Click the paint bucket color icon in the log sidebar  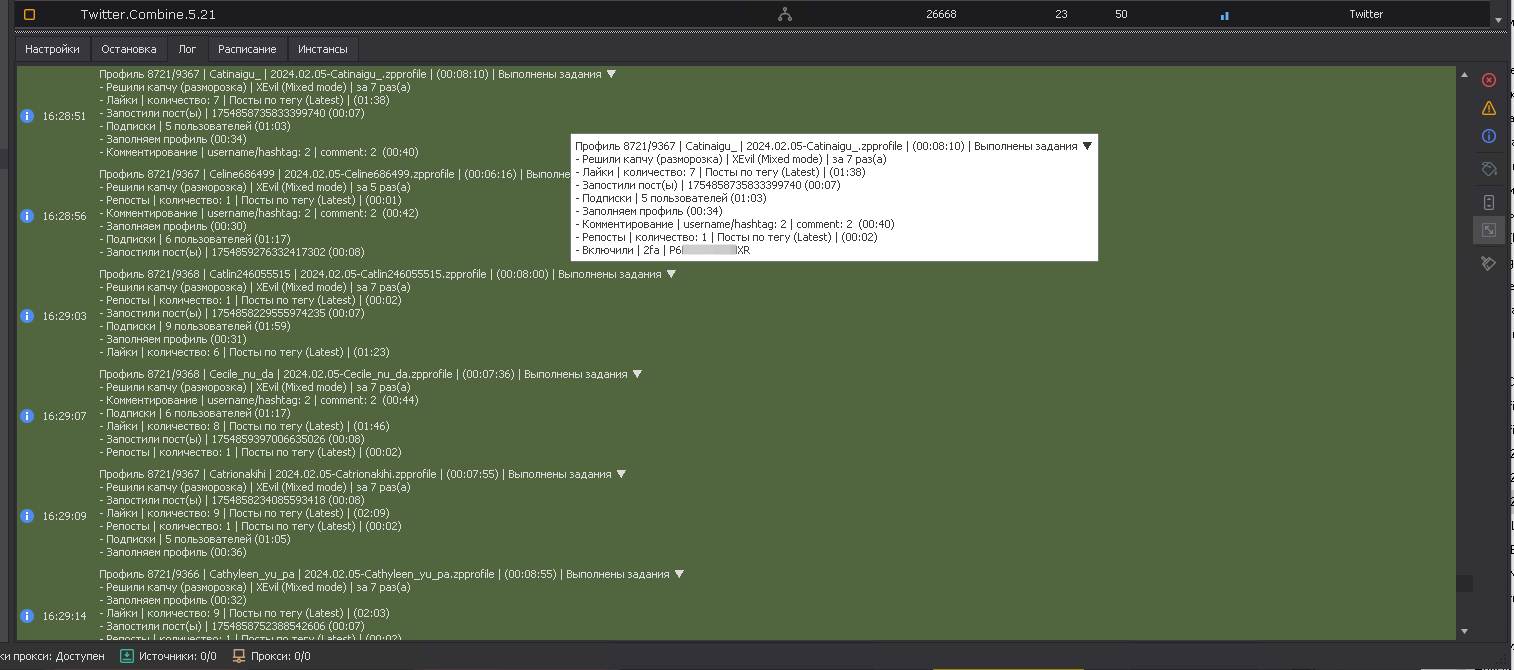(x=1488, y=169)
